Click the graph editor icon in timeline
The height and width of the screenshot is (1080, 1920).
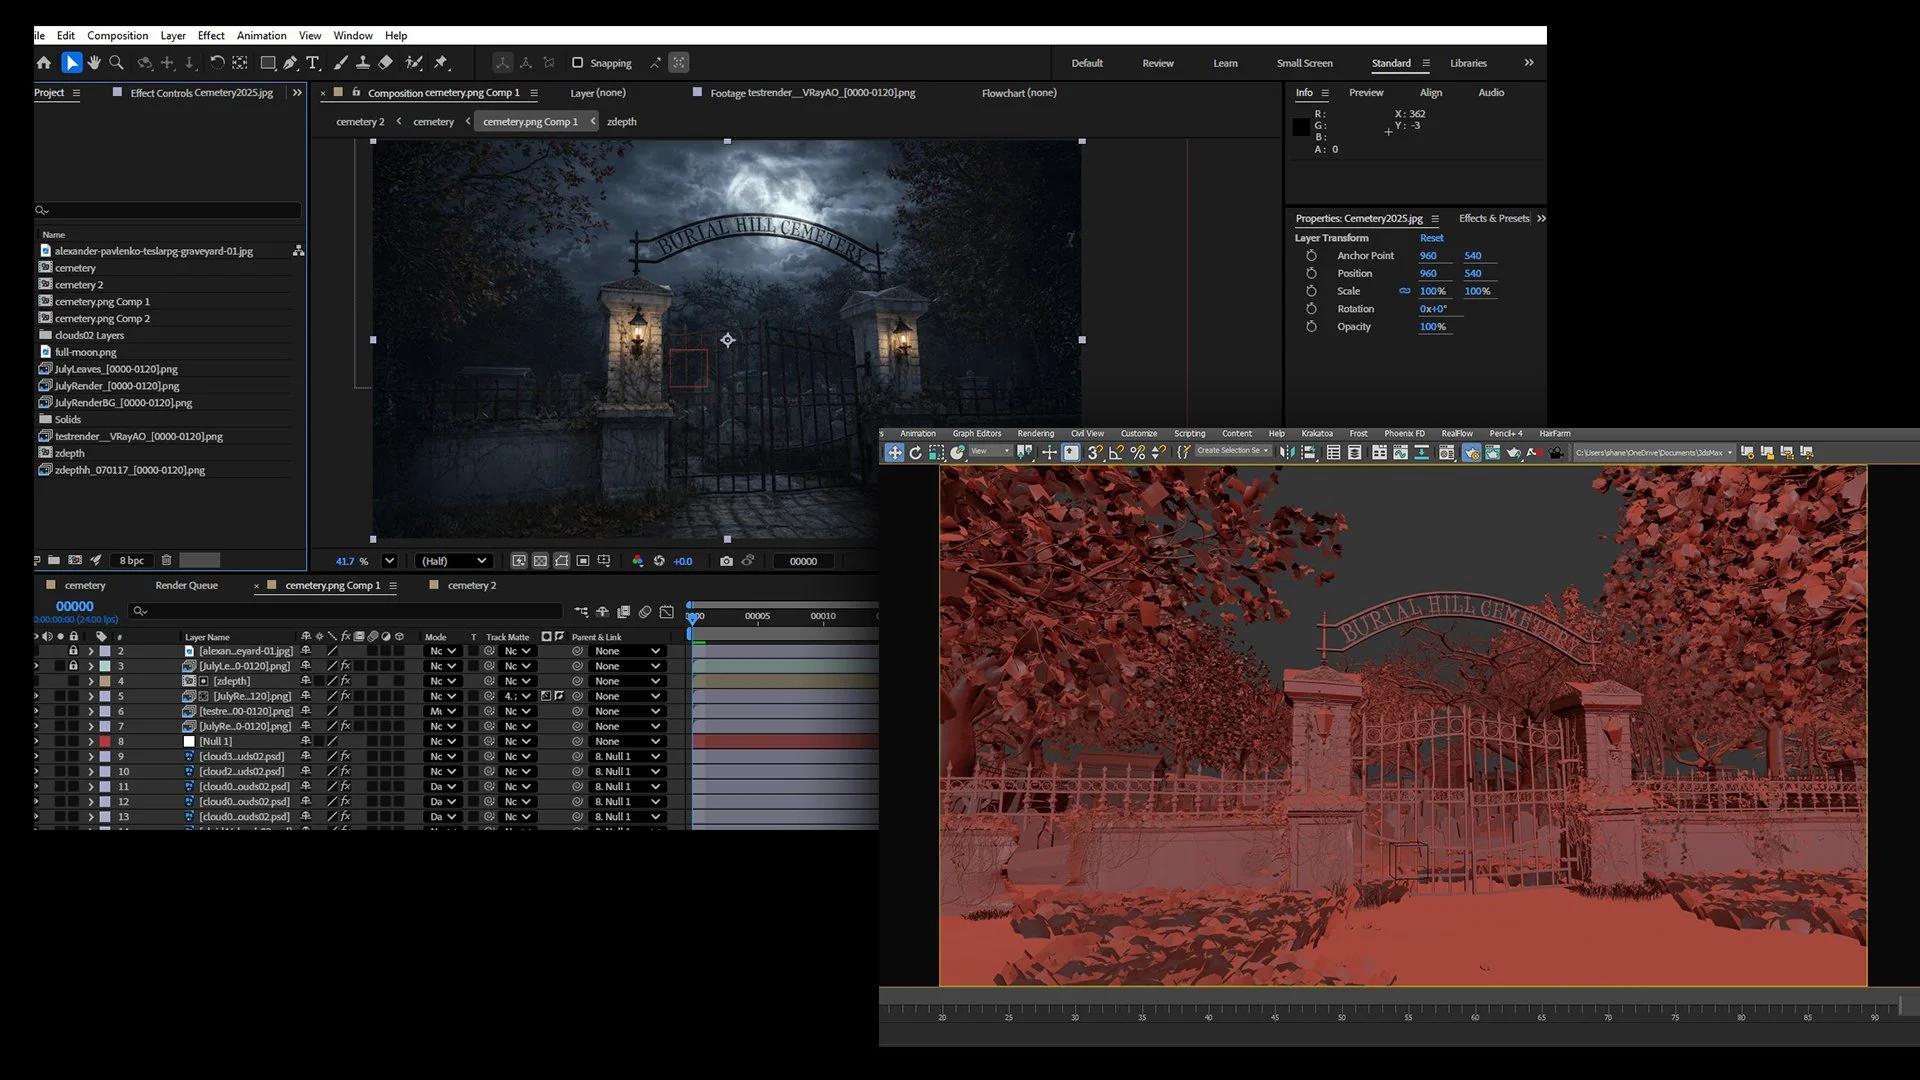[x=667, y=612]
